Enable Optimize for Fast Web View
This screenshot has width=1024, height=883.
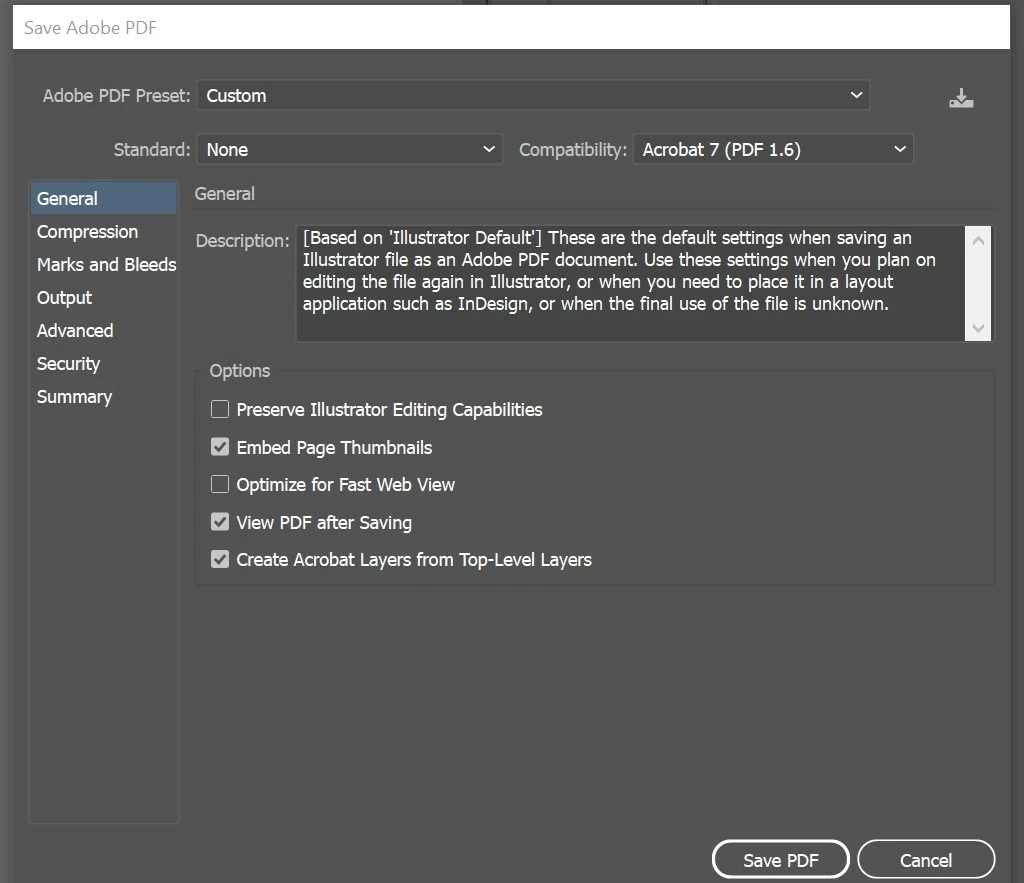(220, 485)
